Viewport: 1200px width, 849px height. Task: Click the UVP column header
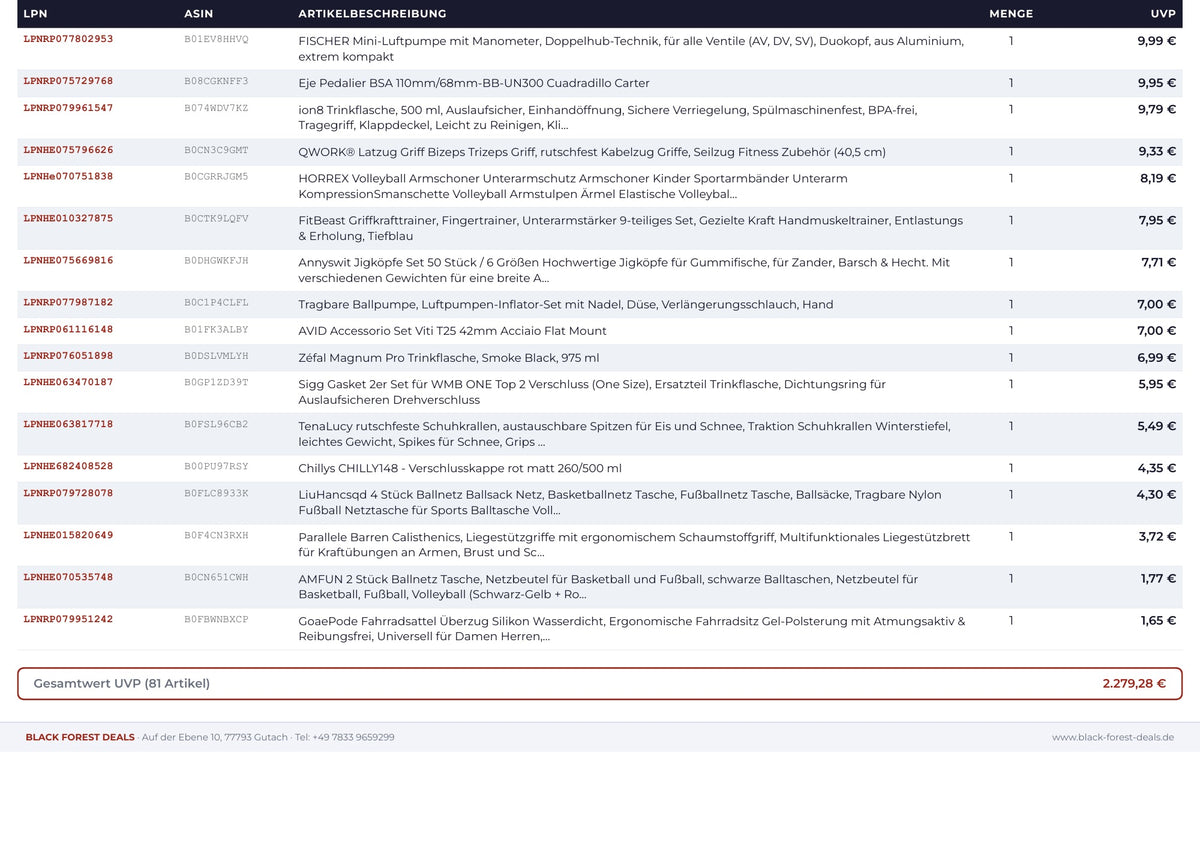[1163, 14]
